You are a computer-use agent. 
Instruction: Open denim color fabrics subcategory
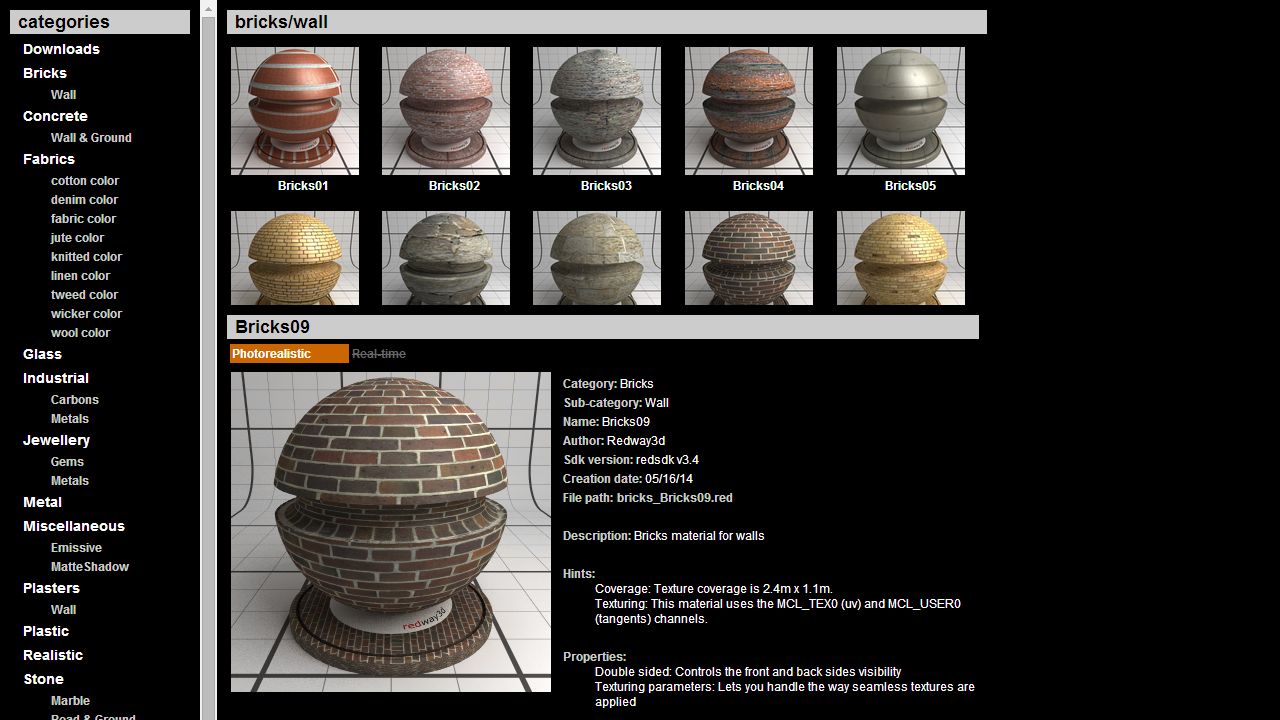pos(84,200)
